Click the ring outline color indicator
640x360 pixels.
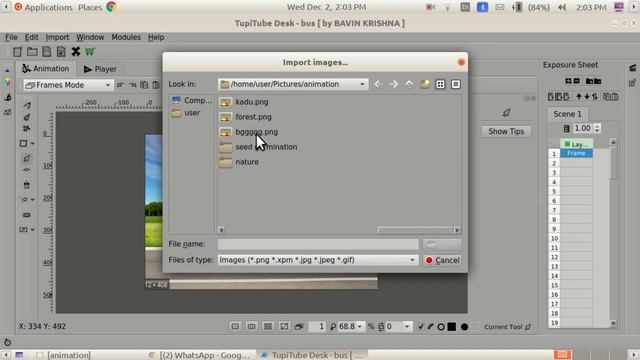pos(441,327)
